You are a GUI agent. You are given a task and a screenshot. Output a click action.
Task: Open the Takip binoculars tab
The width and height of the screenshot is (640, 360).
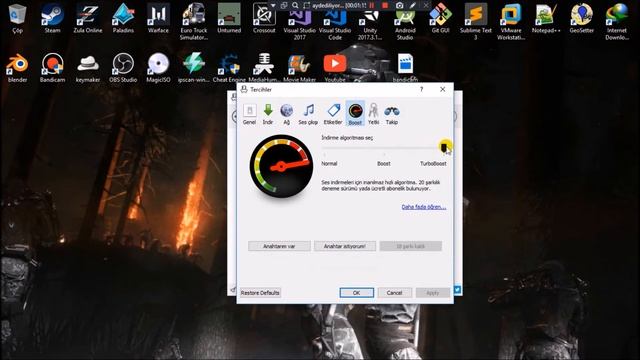(392, 114)
